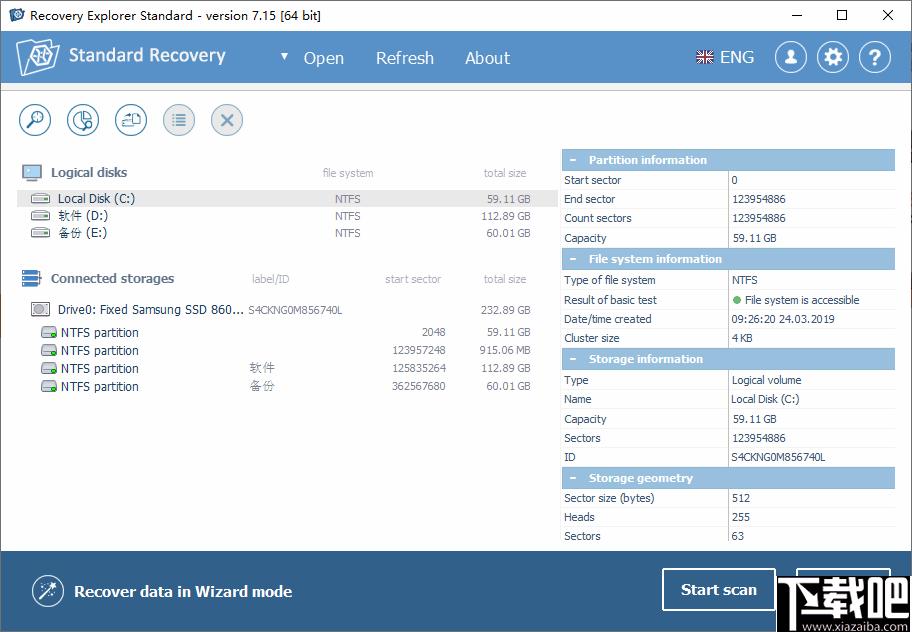Click the list view toolbar icon

pyautogui.click(x=179, y=120)
